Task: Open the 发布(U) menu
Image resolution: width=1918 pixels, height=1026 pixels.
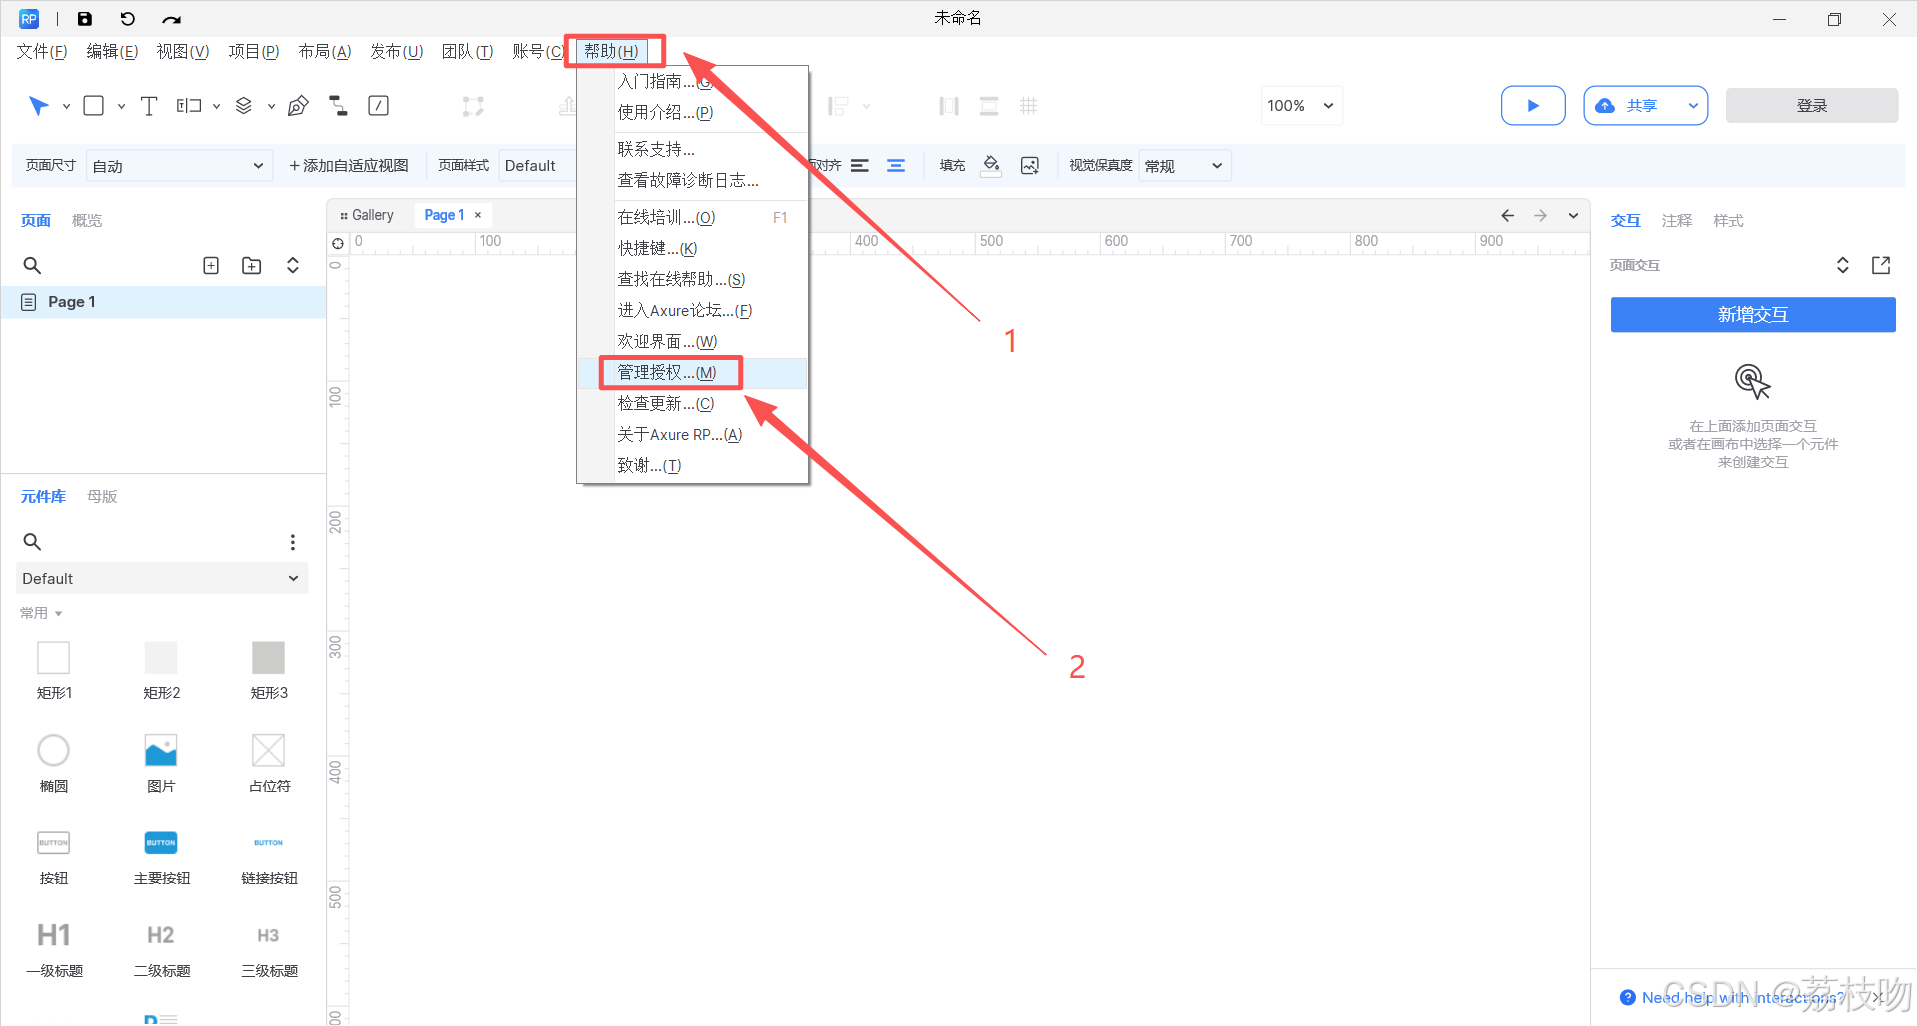Action: [x=396, y=51]
